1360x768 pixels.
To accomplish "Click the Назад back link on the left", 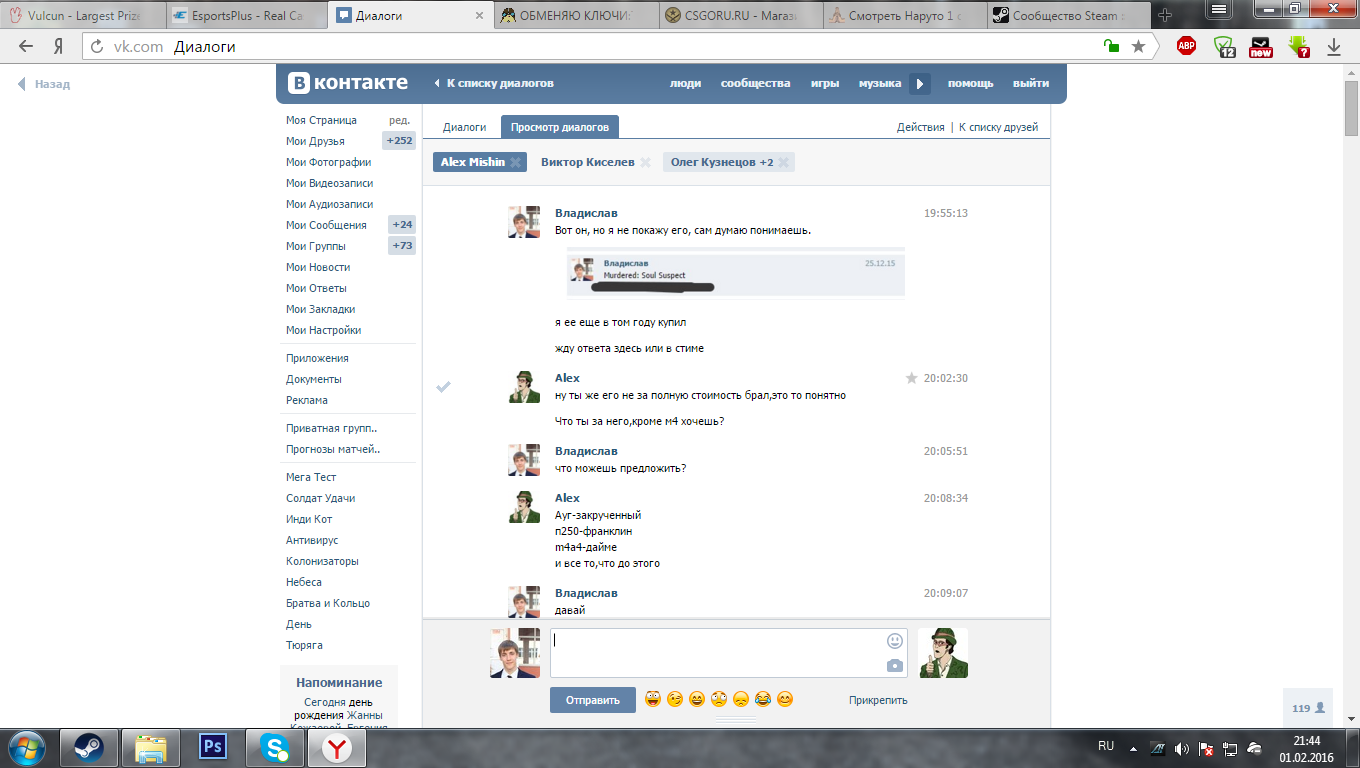I will 44,84.
